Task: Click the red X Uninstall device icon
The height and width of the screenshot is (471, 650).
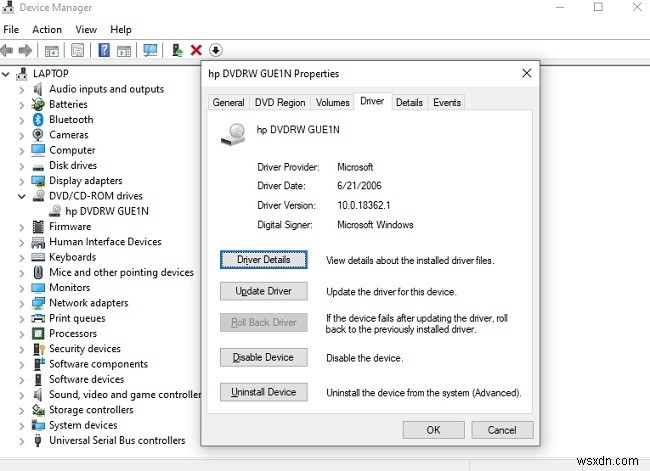Action: pos(196,51)
